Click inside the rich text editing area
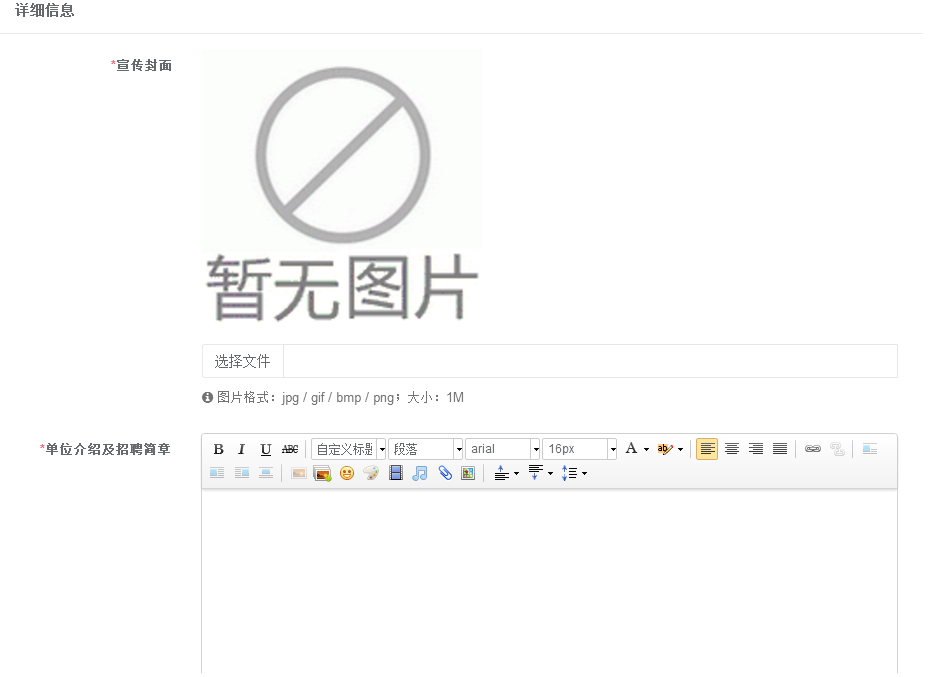This screenshot has height=677, width=936. click(x=549, y=580)
